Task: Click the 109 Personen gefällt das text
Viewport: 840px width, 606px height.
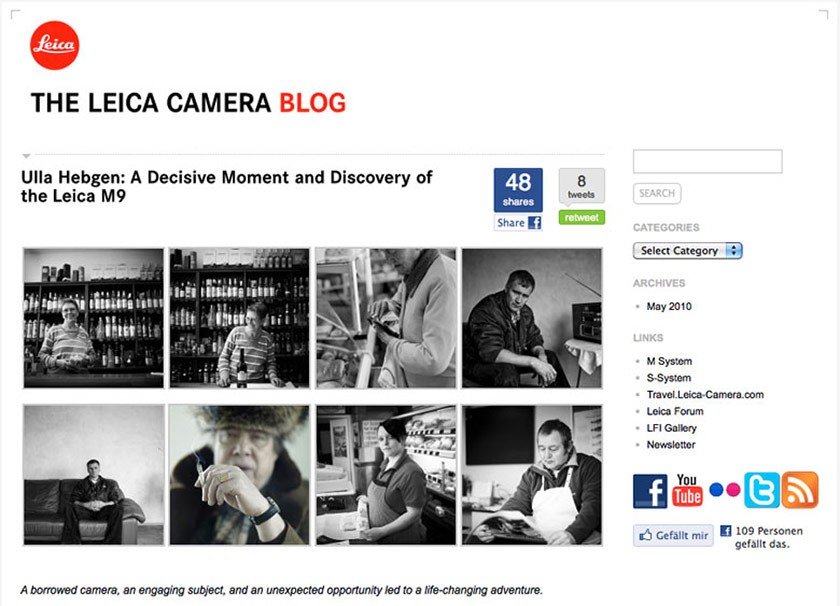Action: click(769, 537)
